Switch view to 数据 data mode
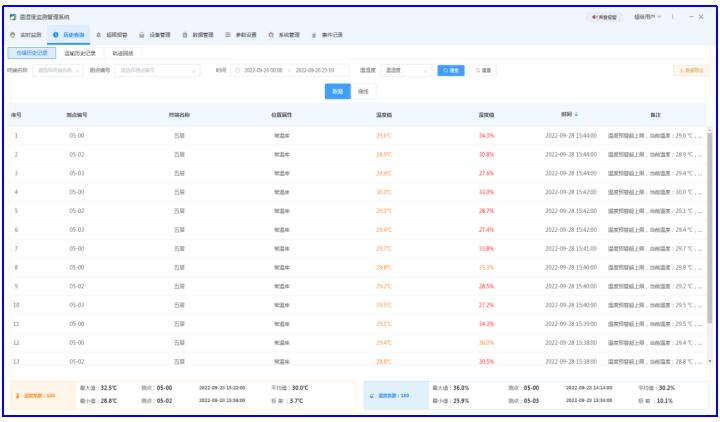The height and width of the screenshot is (422, 720). pyautogui.click(x=338, y=91)
